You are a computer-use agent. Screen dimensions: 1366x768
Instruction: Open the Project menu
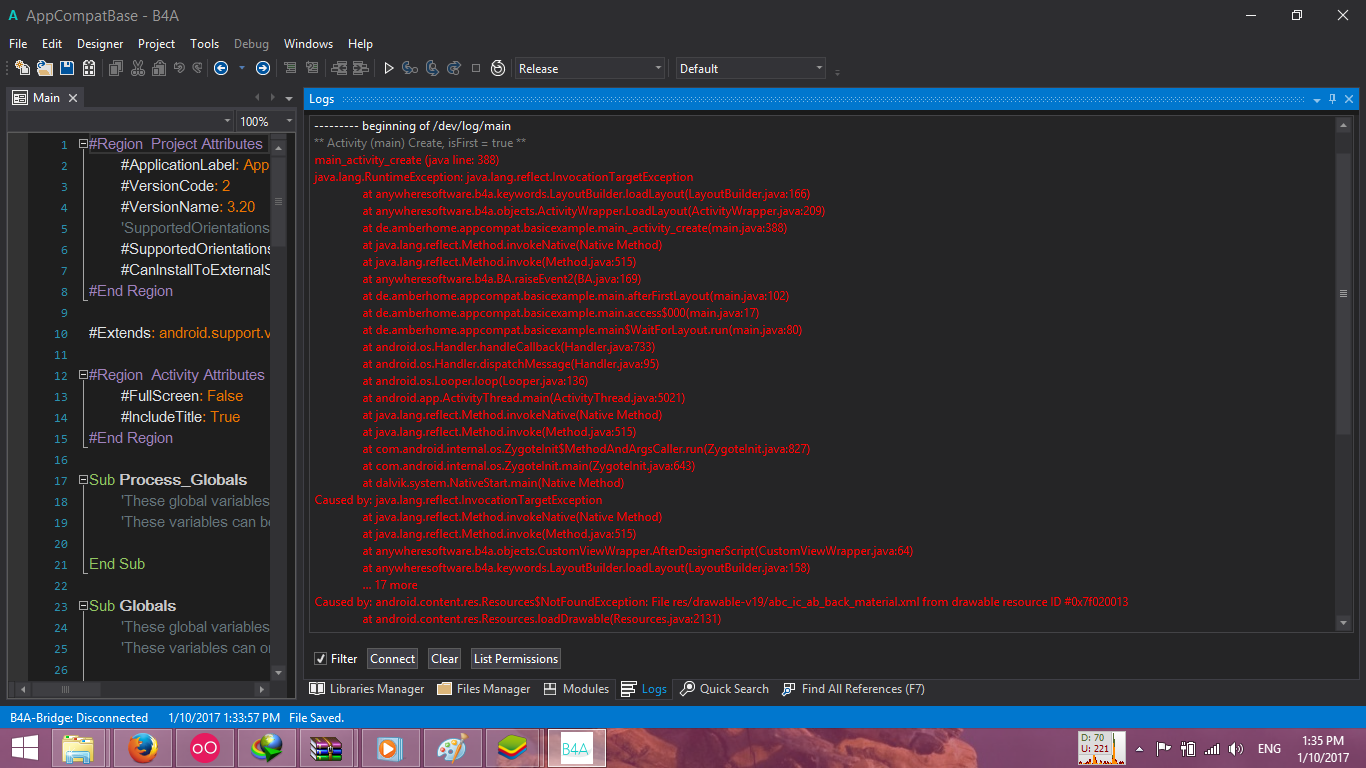tap(156, 44)
